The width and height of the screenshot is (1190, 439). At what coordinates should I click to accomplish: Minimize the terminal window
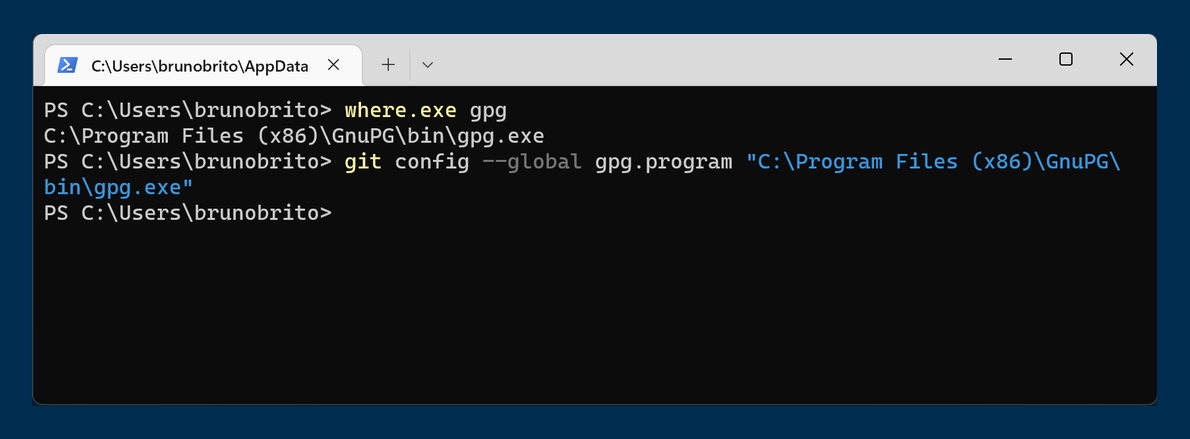click(x=1005, y=59)
